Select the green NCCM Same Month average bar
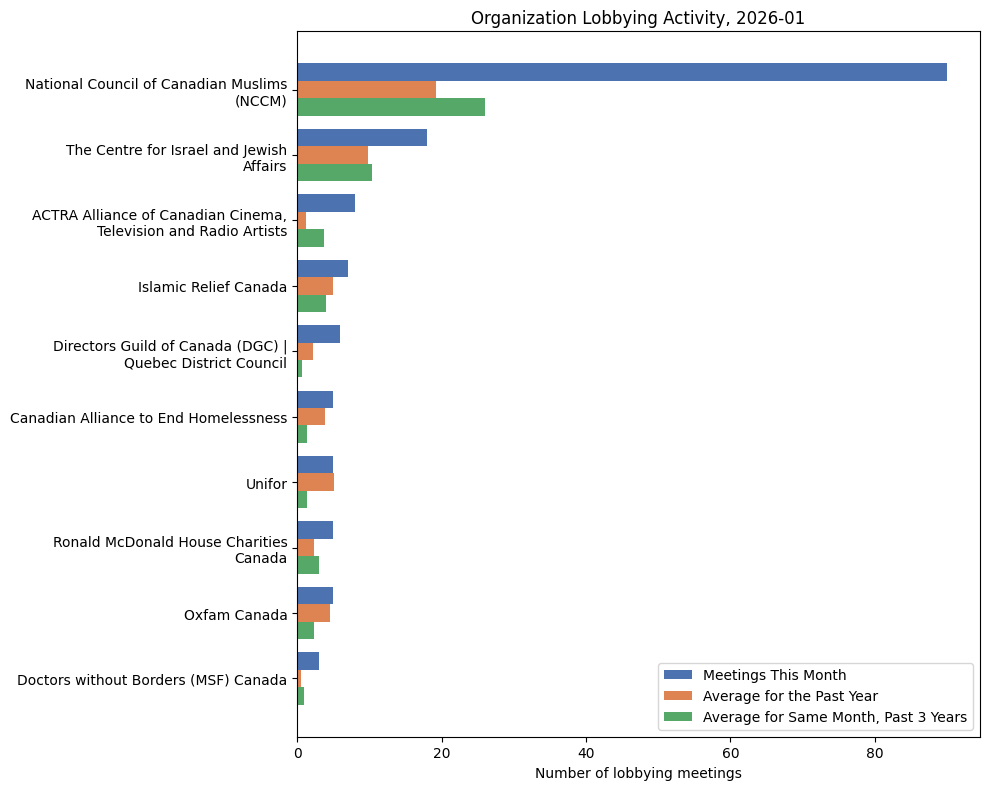989x790 pixels. (x=390, y=104)
